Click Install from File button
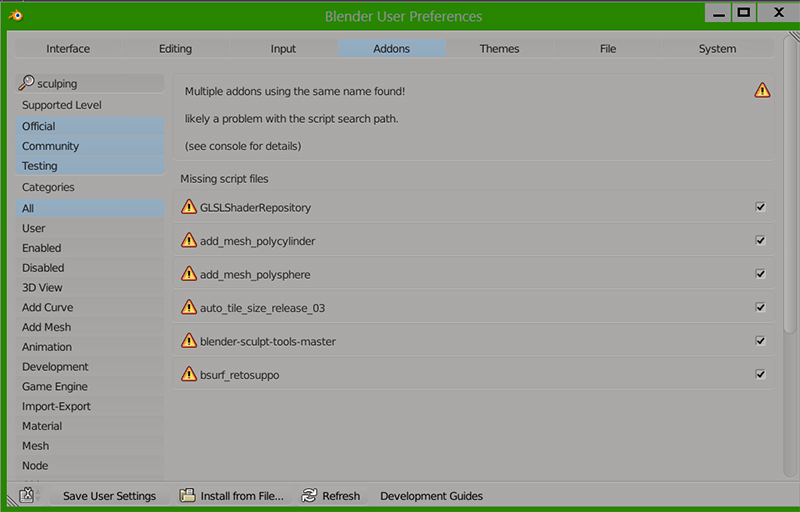This screenshot has width=800, height=512. [x=232, y=496]
